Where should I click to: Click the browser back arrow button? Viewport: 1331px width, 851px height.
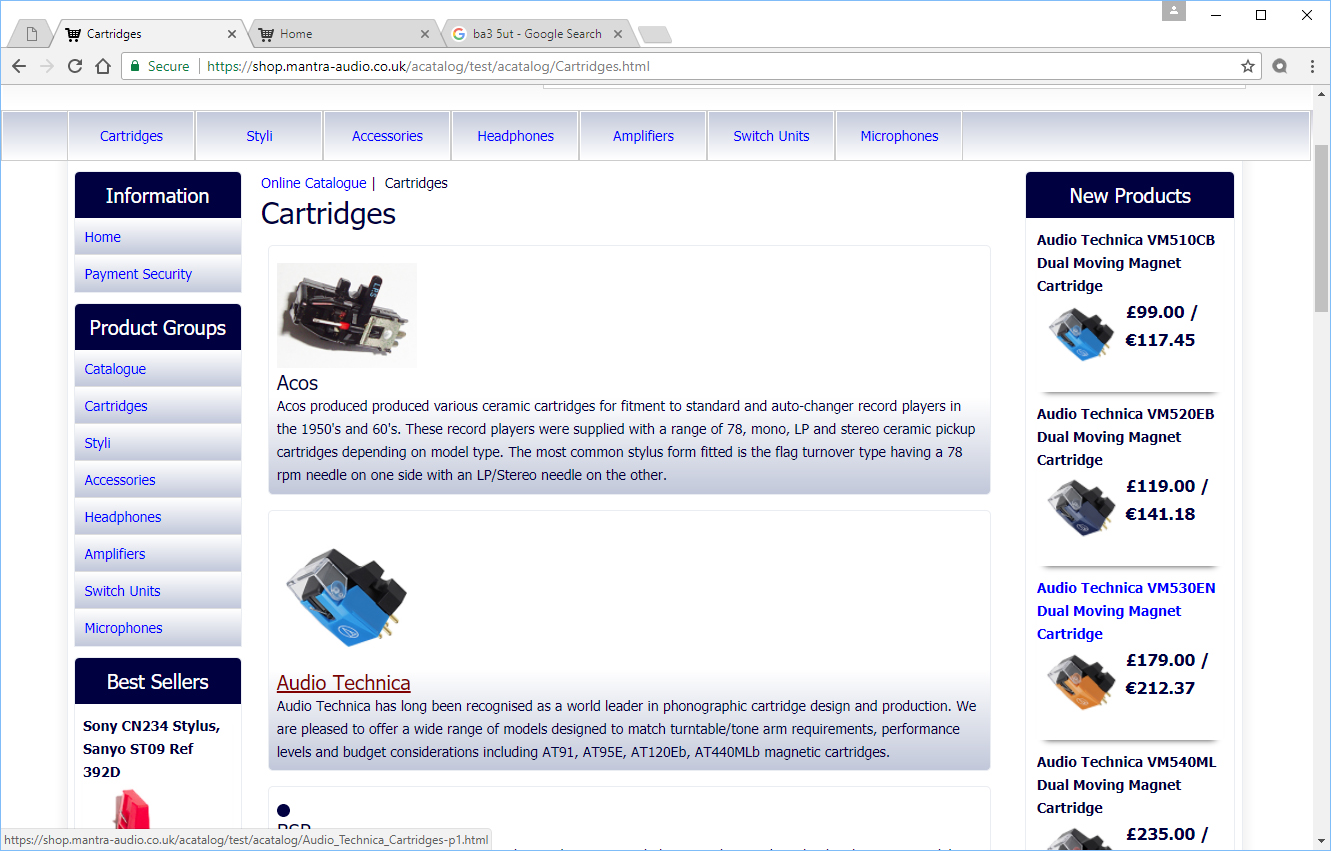click(x=19, y=66)
